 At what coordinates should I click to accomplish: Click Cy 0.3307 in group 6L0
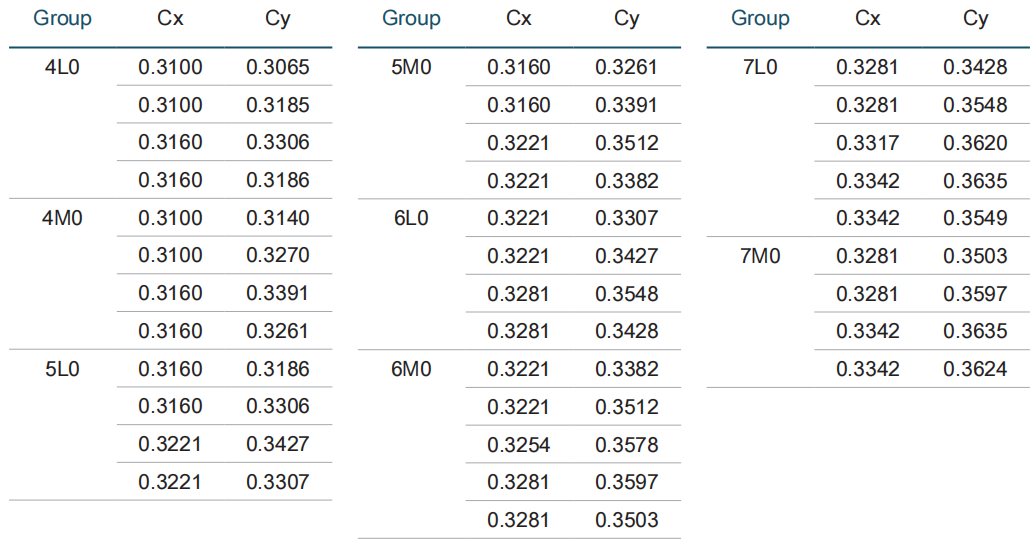point(626,218)
